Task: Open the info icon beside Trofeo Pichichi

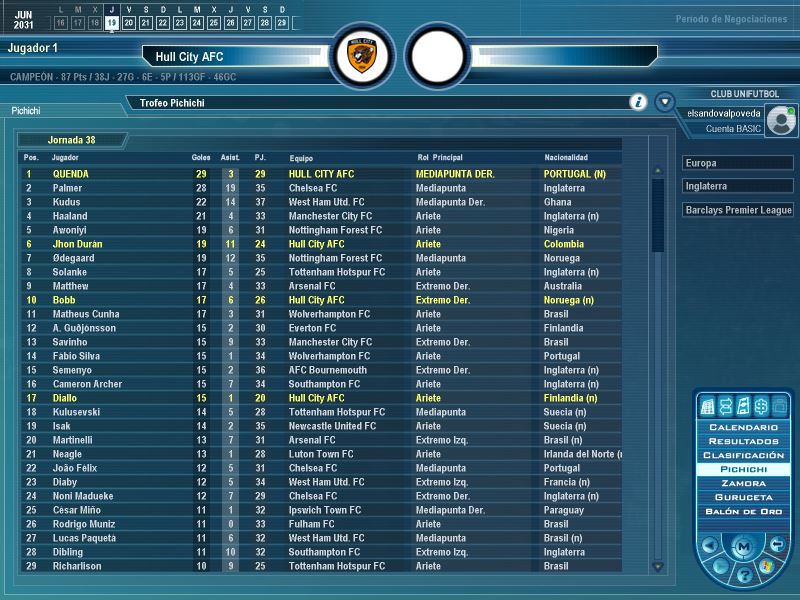Action: (x=638, y=102)
